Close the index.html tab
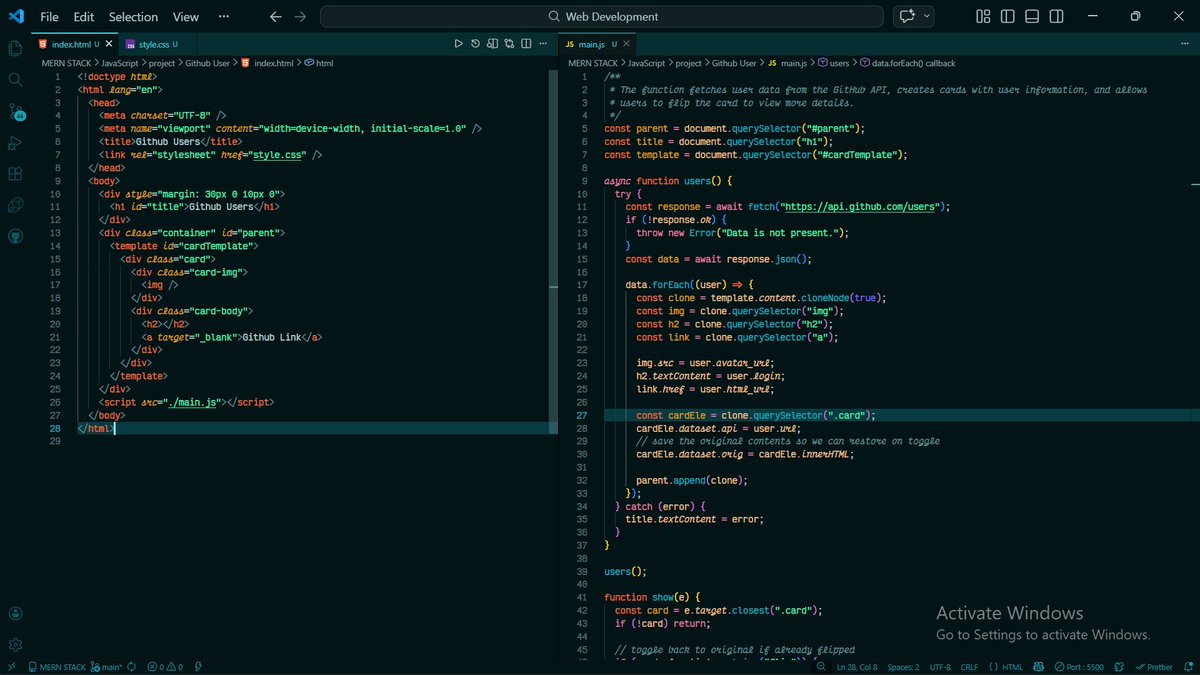The width and height of the screenshot is (1200, 675). tap(110, 45)
